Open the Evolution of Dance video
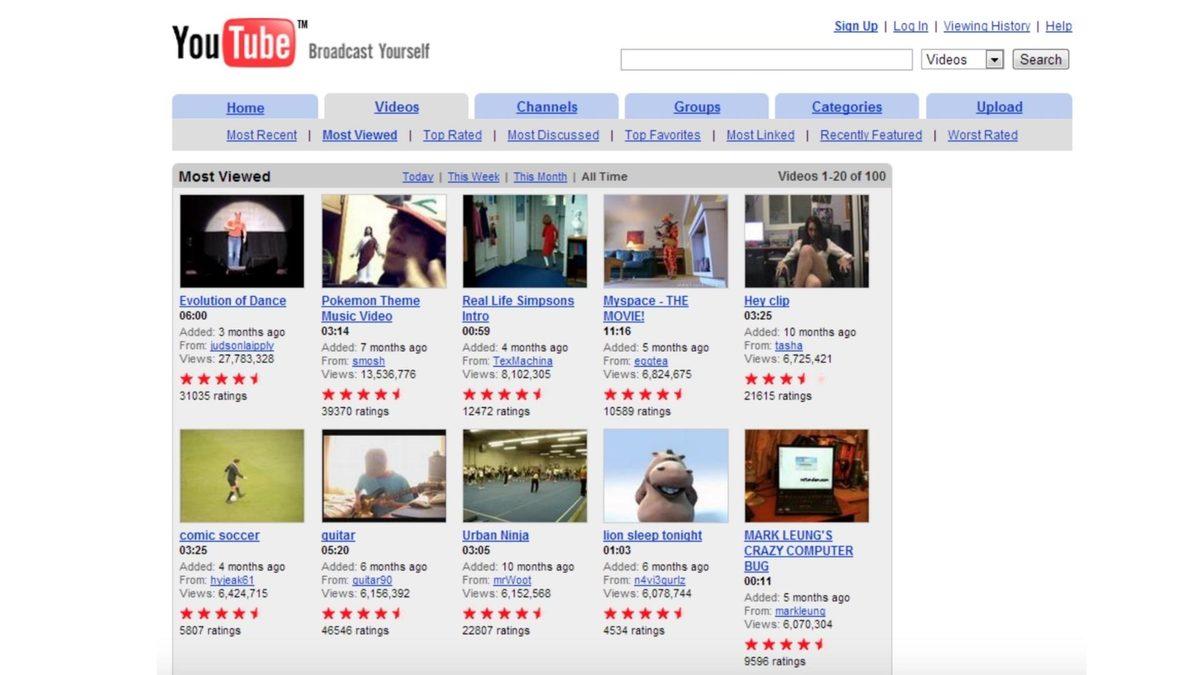1200x675 pixels. point(233,300)
